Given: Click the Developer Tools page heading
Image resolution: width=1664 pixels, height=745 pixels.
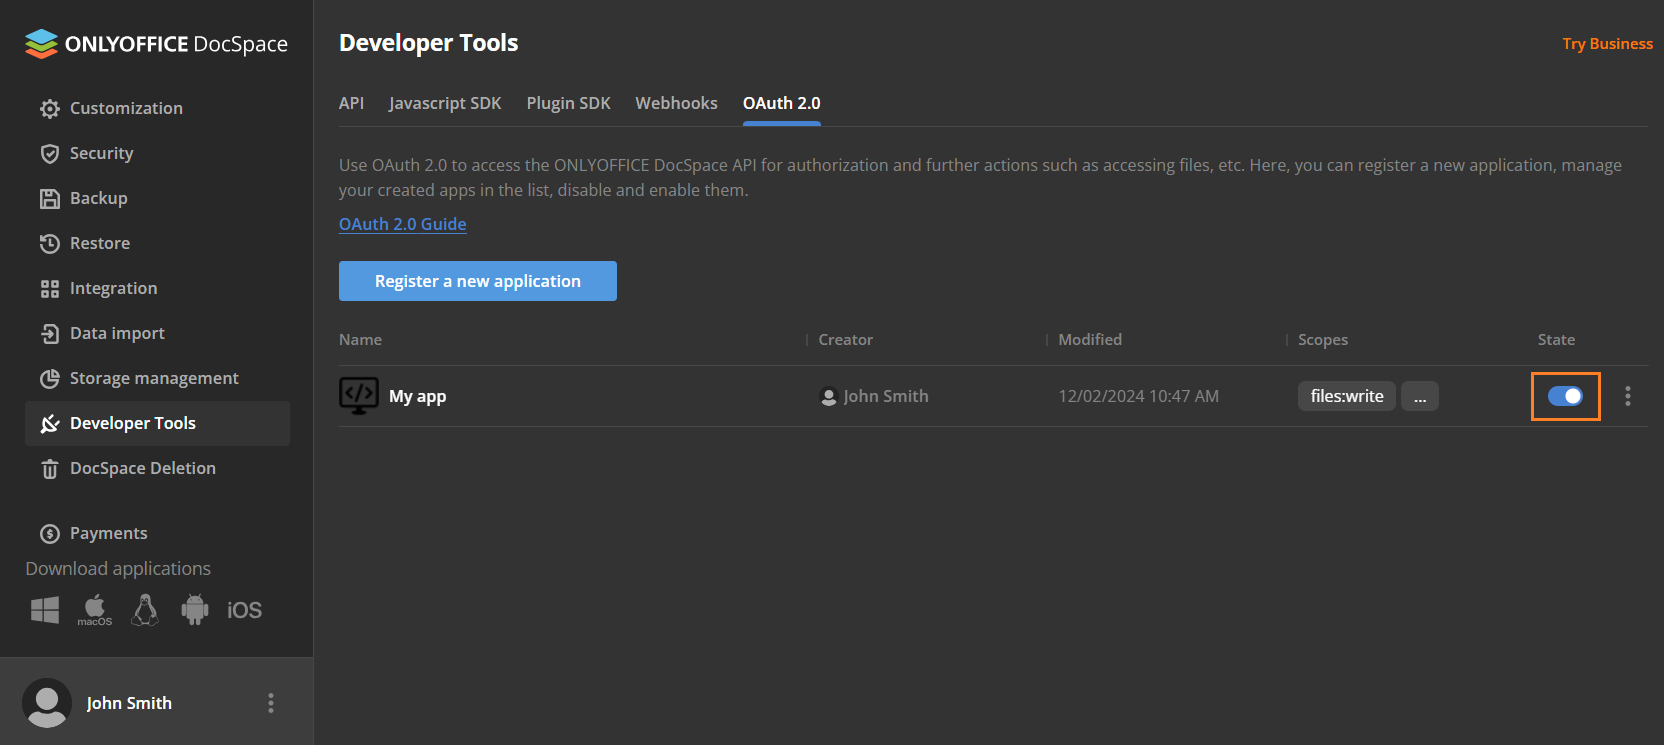Looking at the screenshot, I should point(429,43).
